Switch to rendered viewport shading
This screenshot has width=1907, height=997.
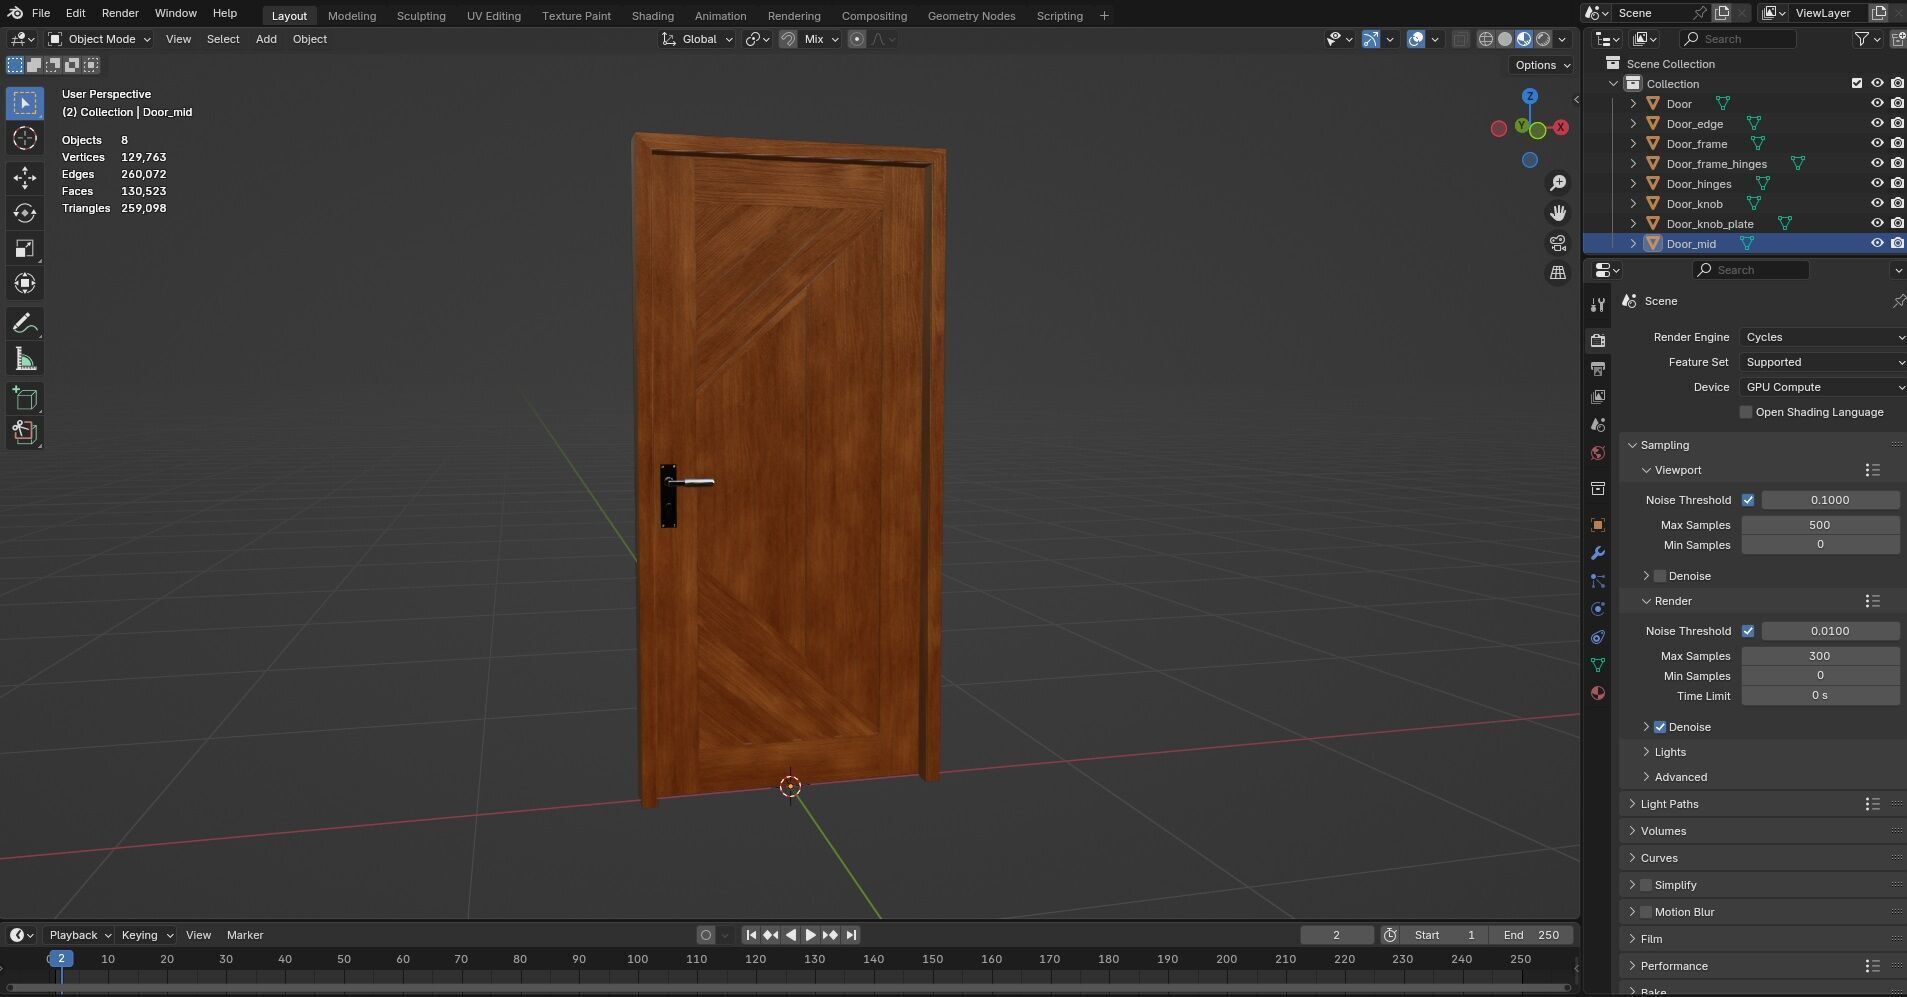point(1543,39)
